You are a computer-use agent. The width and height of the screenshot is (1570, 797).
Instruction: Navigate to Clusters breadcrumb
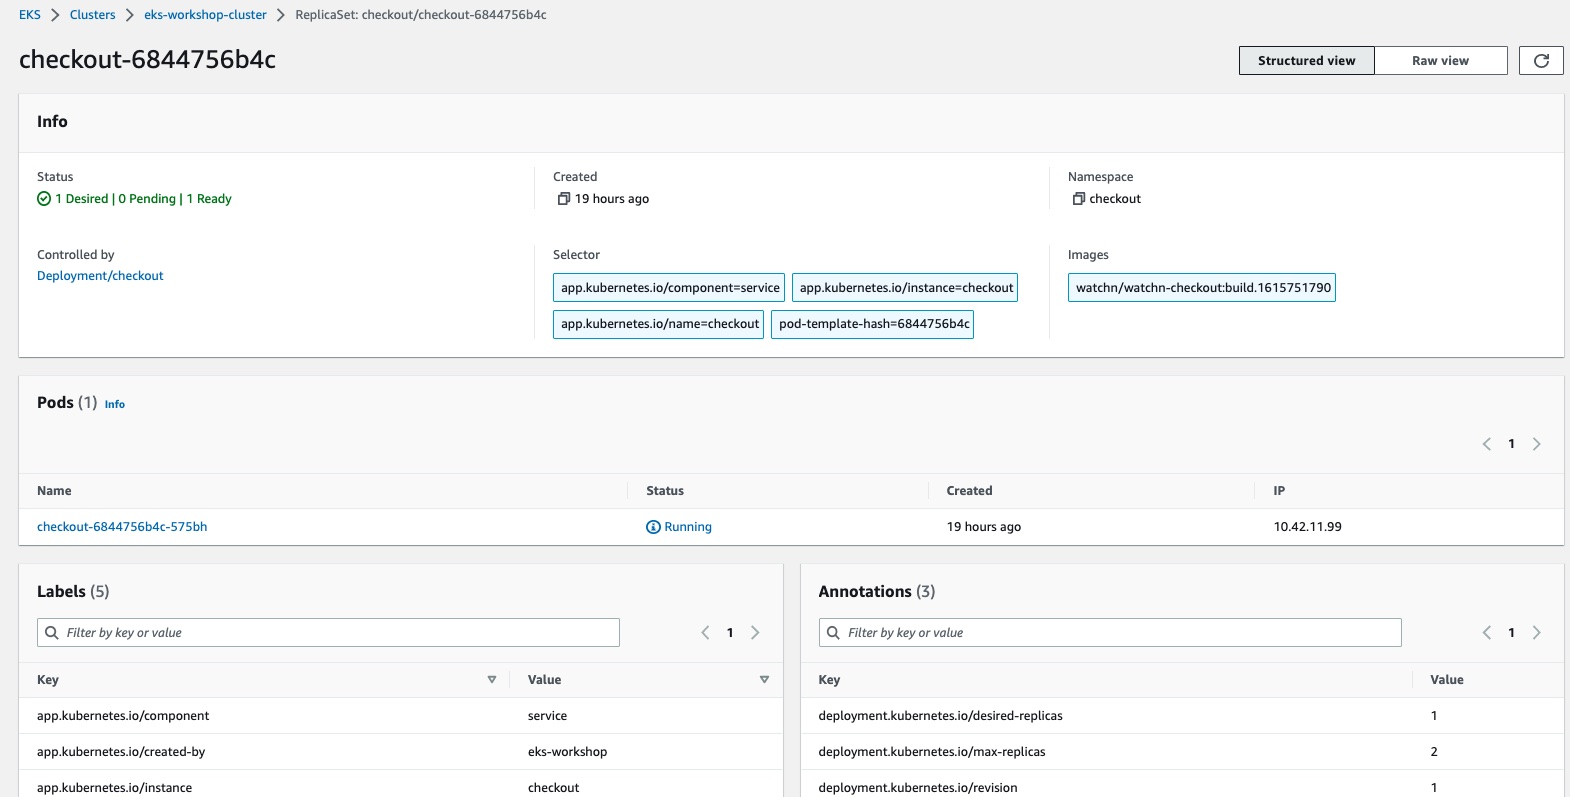[x=92, y=15]
